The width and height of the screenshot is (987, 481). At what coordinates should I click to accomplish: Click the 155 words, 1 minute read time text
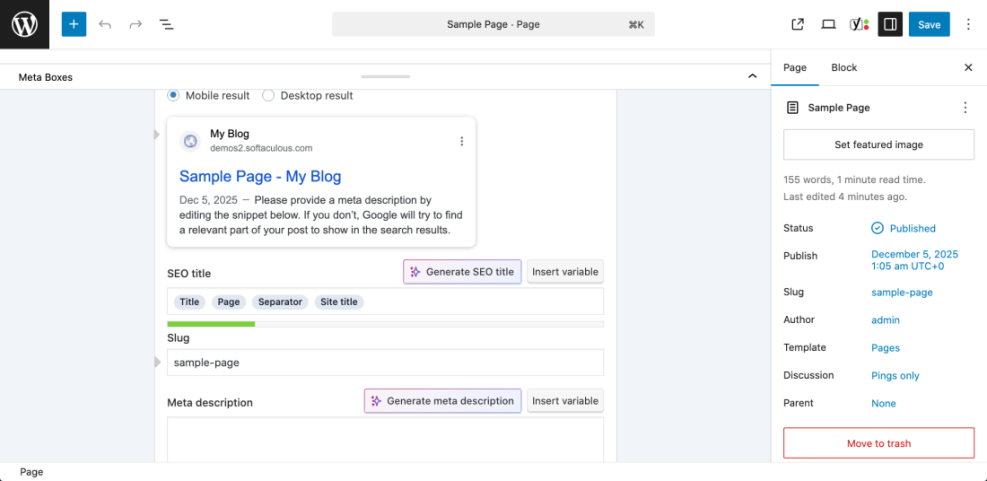pos(855,179)
